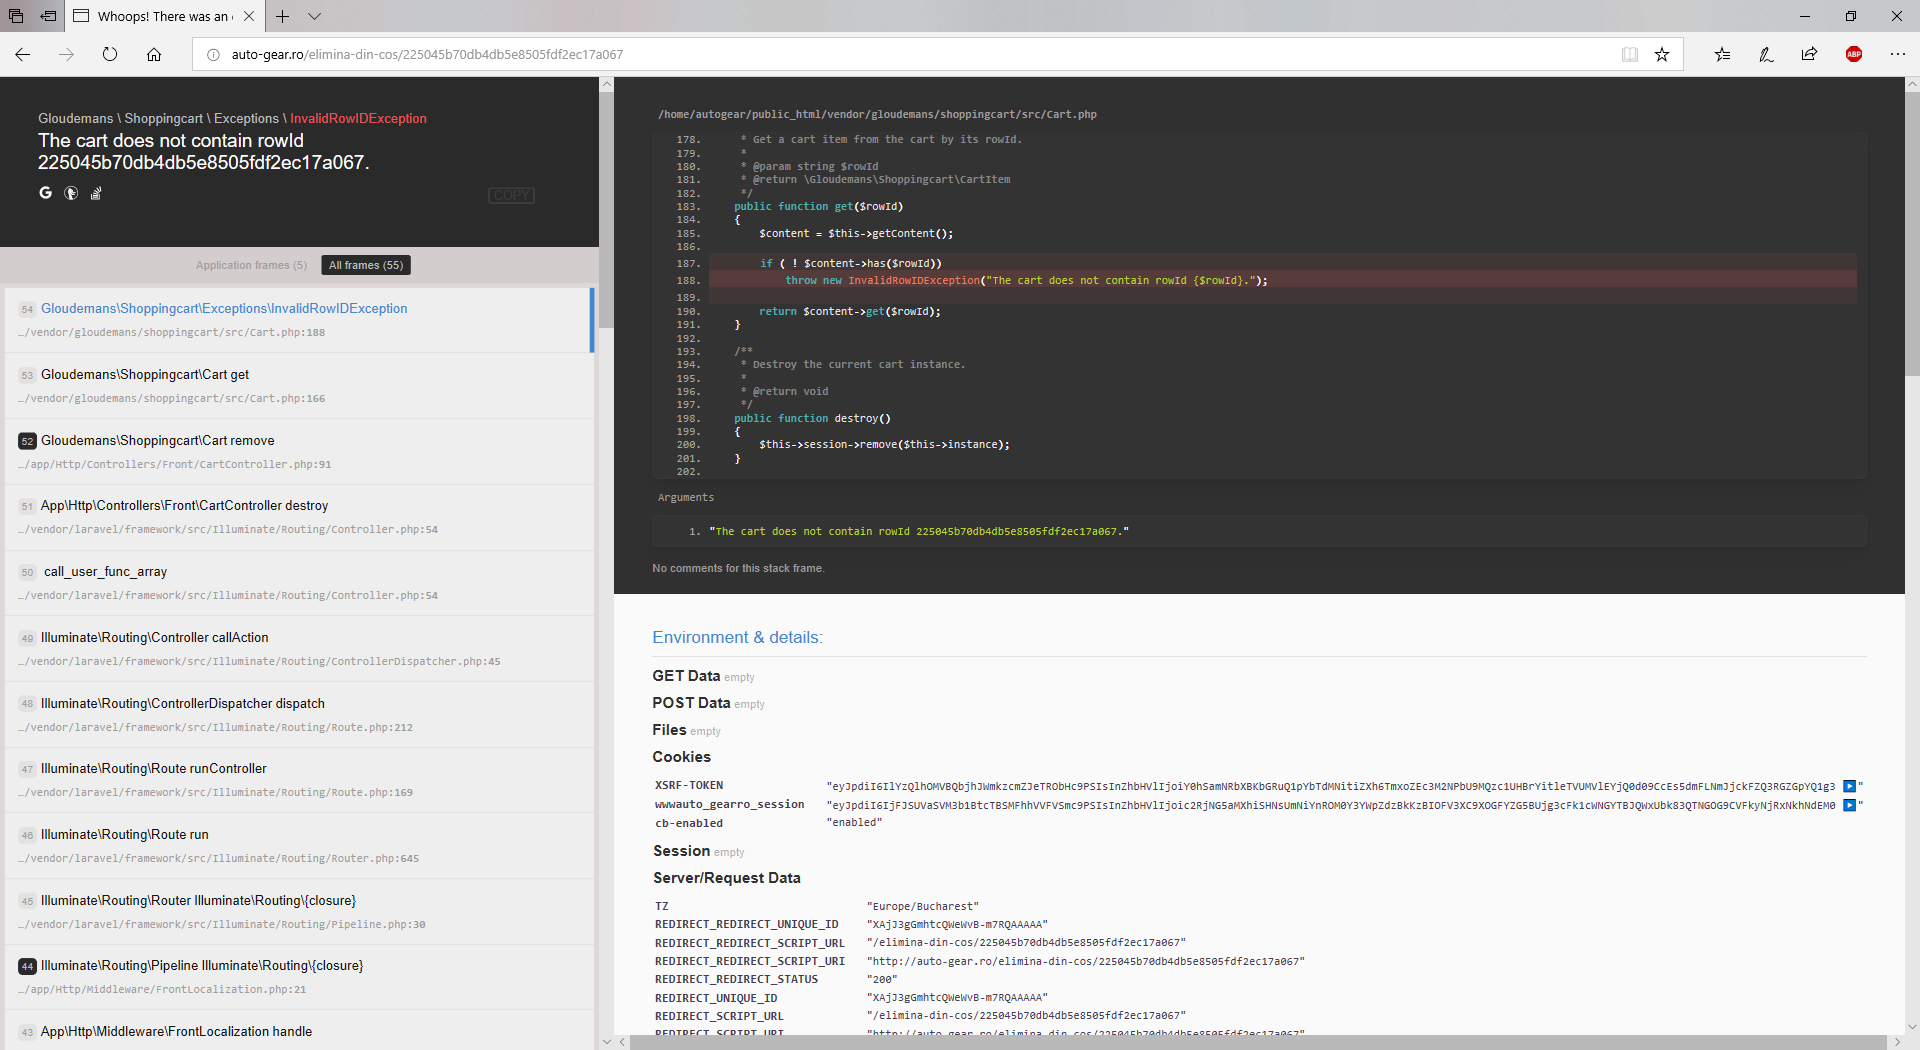Open the browser share icon

(x=1809, y=54)
